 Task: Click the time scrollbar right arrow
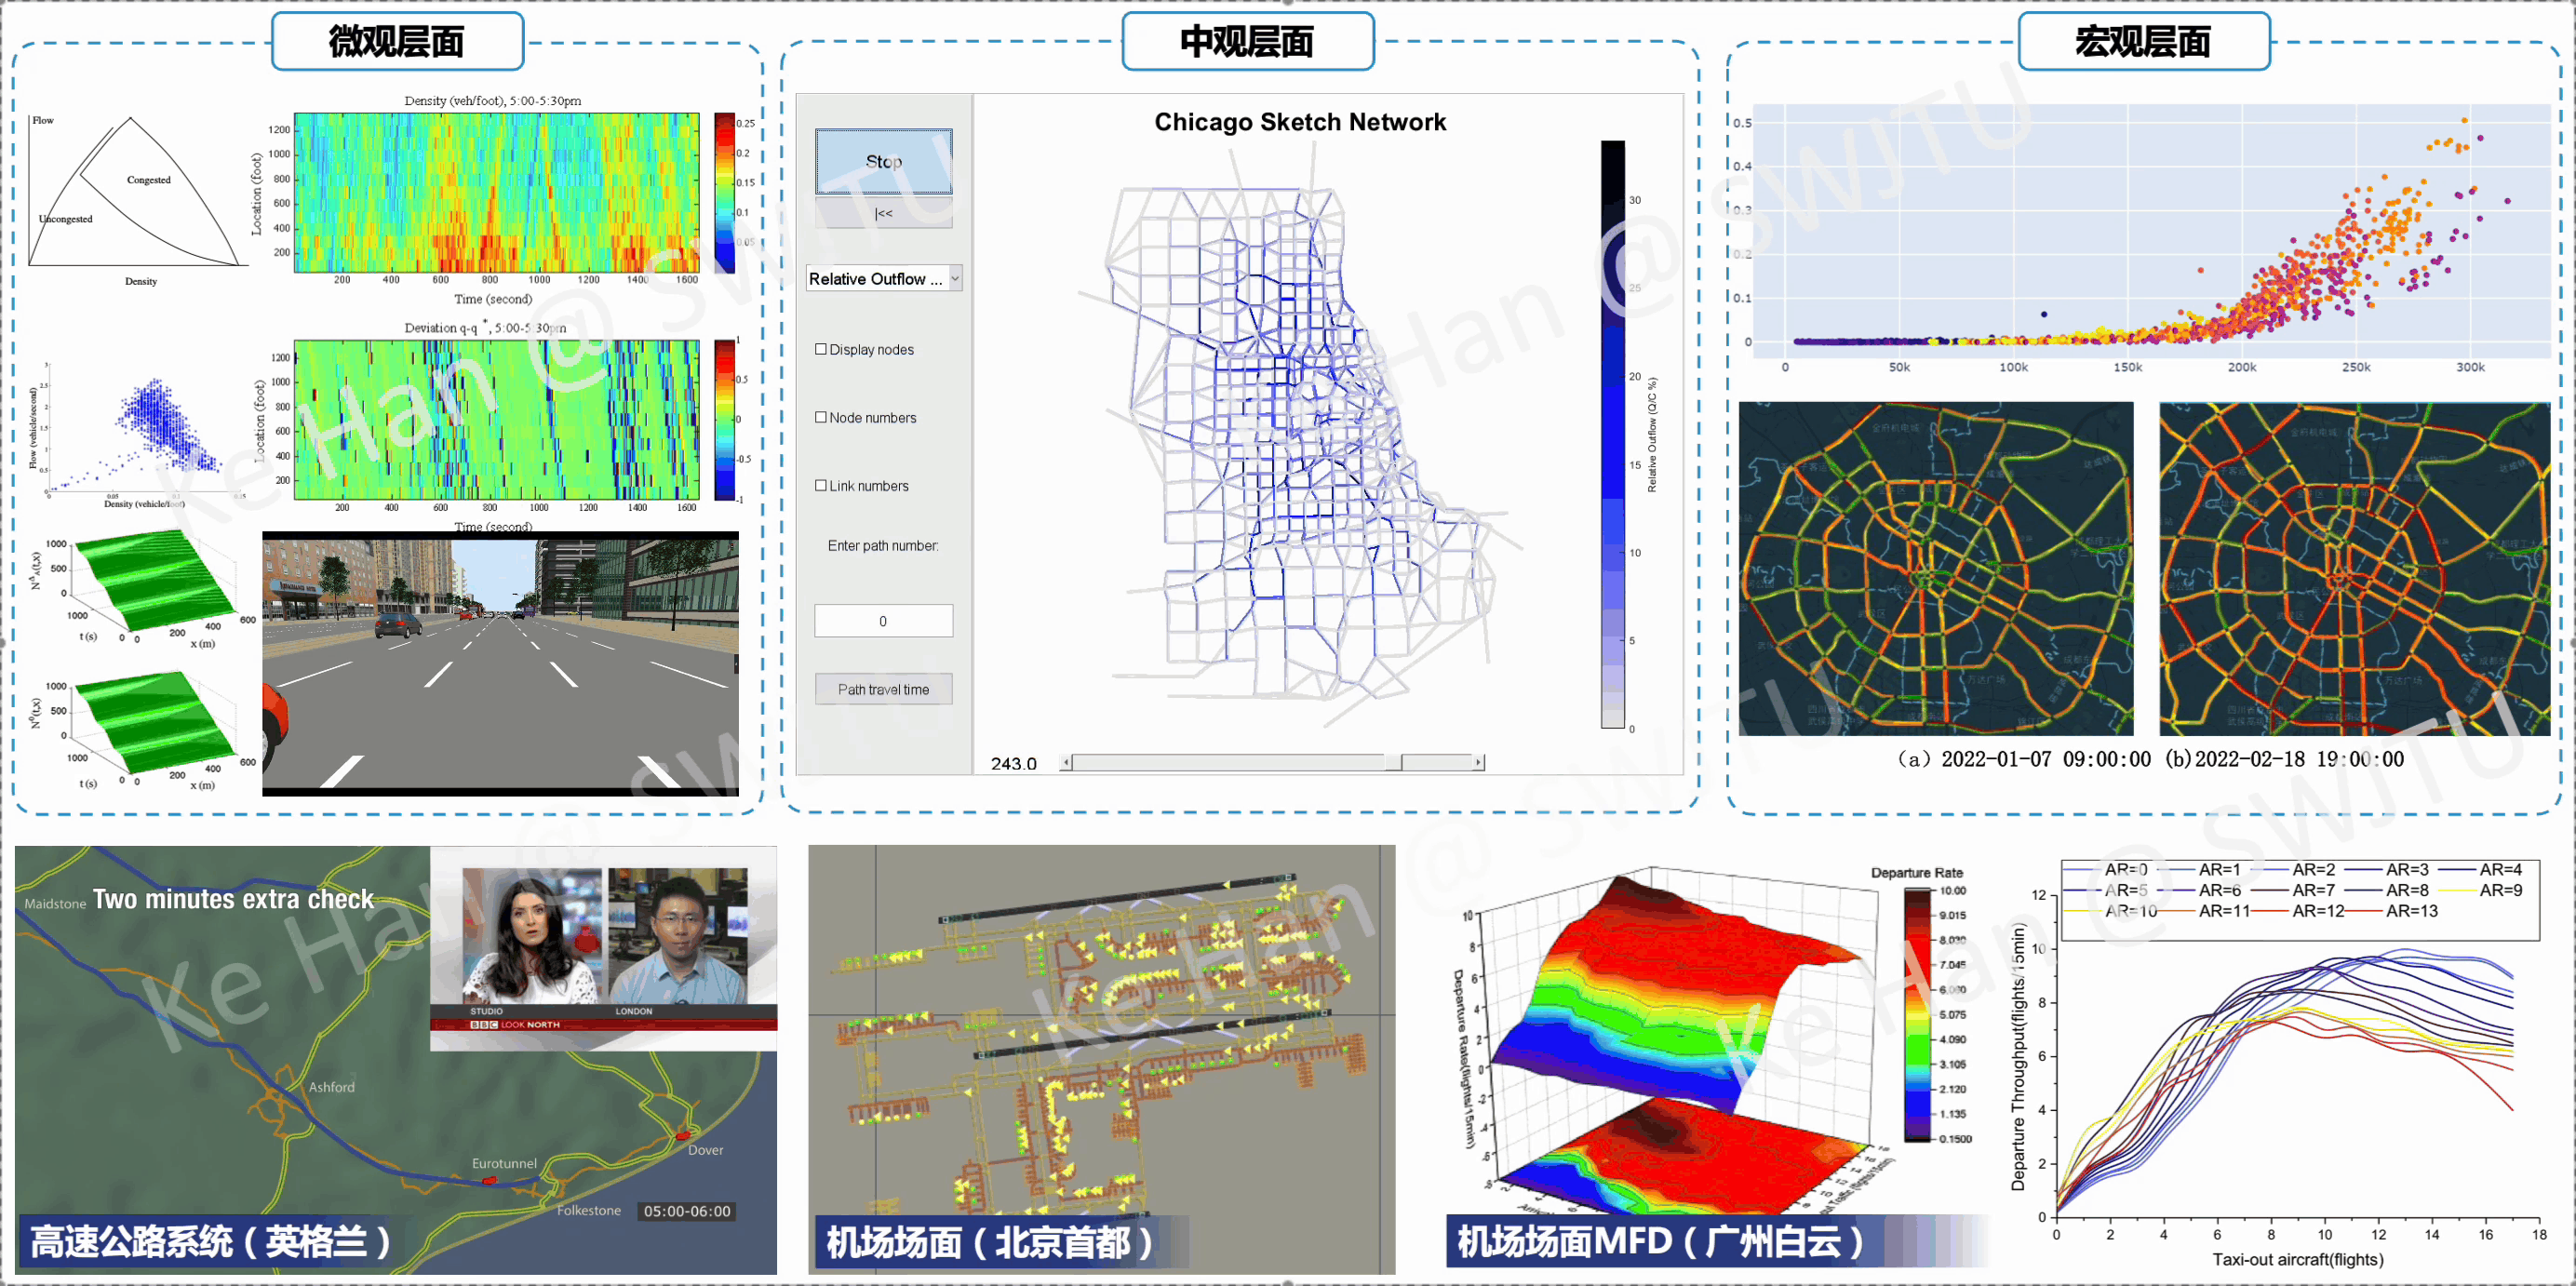tap(1478, 763)
